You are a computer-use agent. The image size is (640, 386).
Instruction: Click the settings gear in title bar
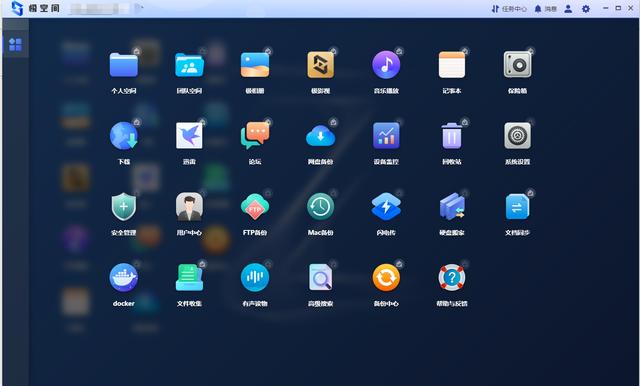(586, 9)
